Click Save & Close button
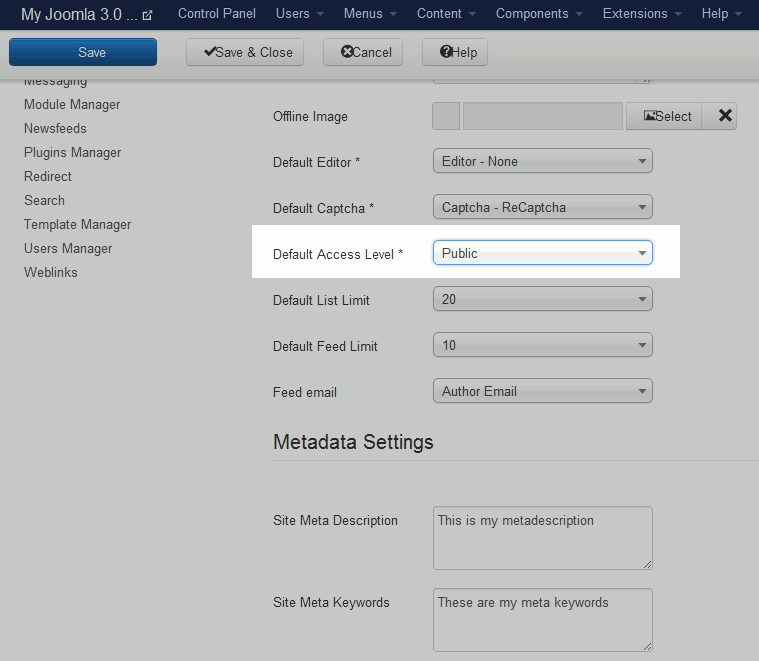The width and height of the screenshot is (759, 661). (245, 52)
